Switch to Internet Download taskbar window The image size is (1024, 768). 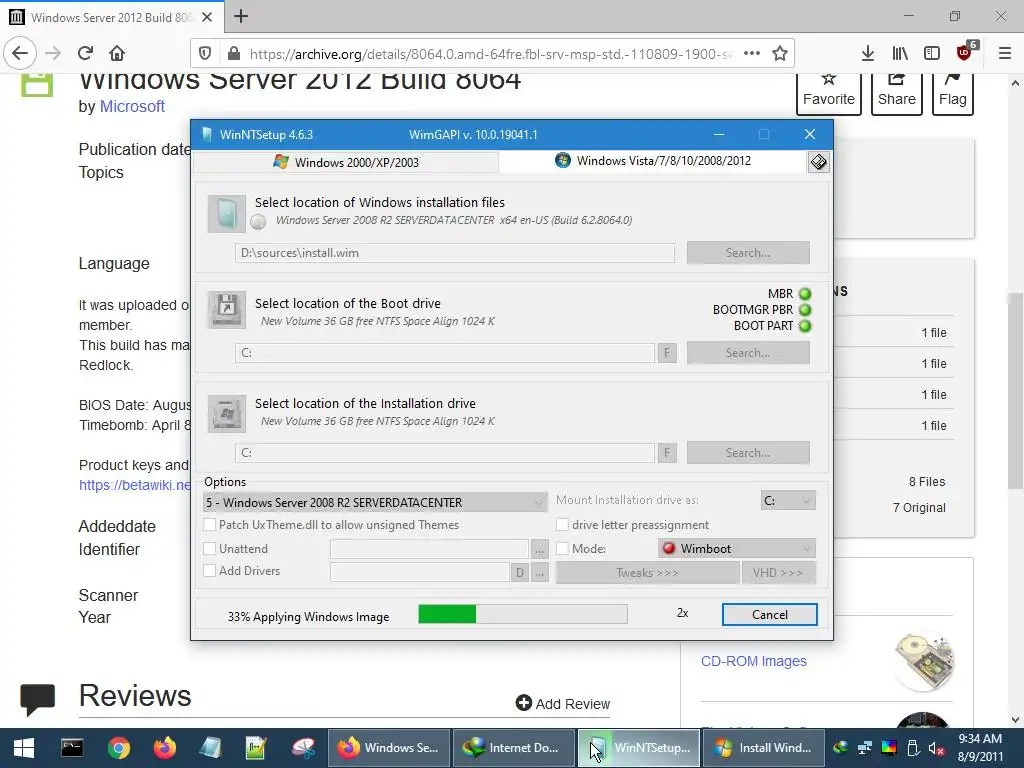click(513, 748)
